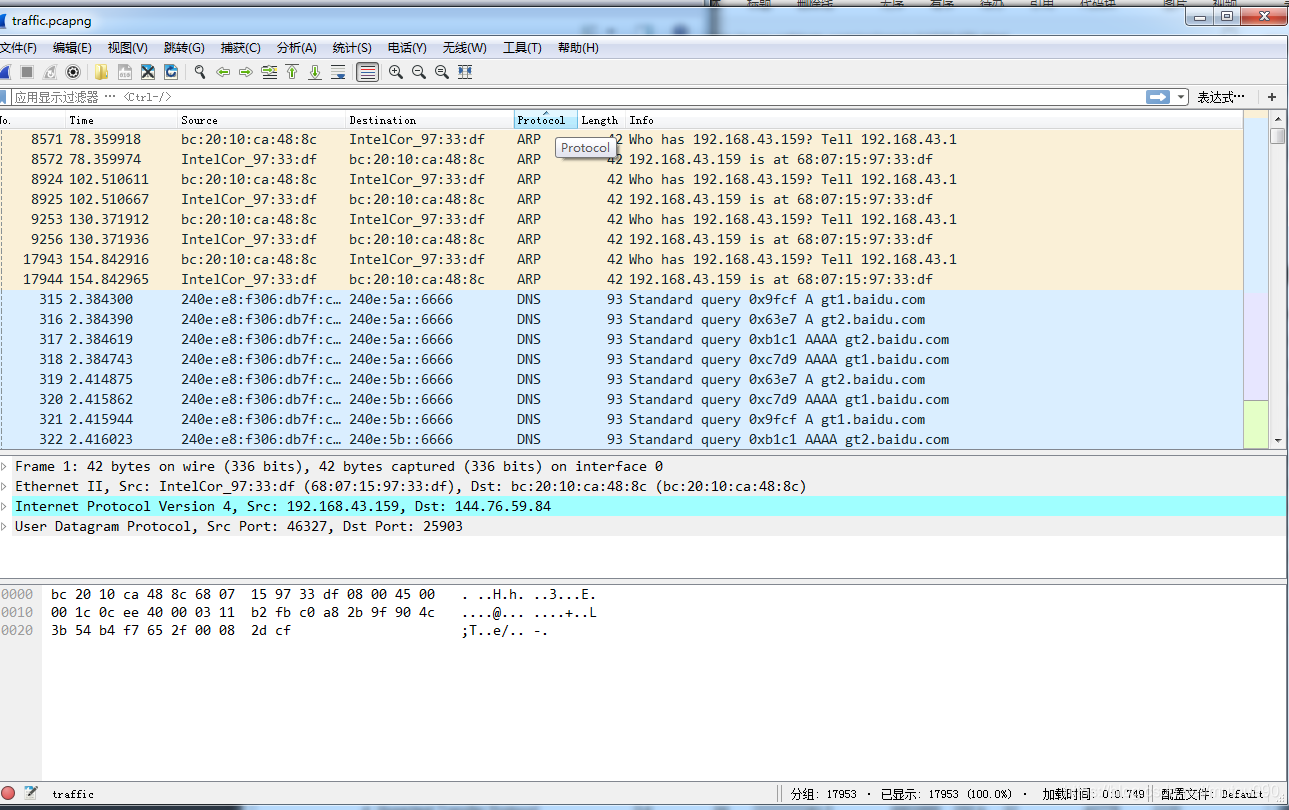Jump to first packet icon
1289x810 pixels.
pyautogui.click(x=292, y=72)
